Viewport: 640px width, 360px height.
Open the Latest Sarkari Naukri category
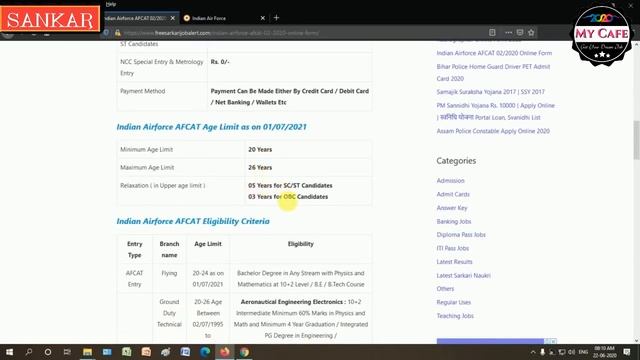(x=463, y=276)
